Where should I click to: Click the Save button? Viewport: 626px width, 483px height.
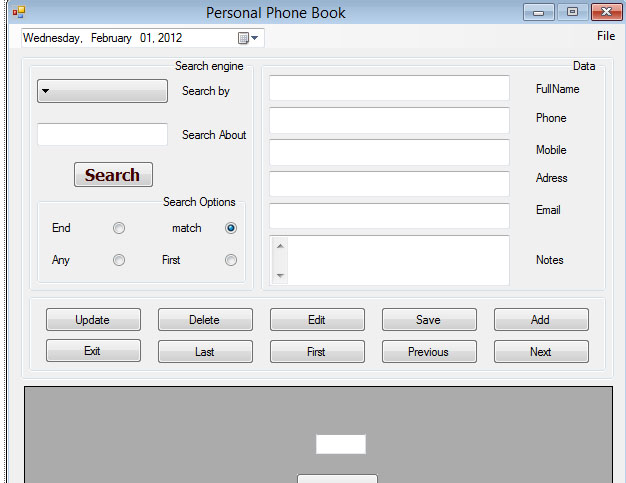pos(429,320)
